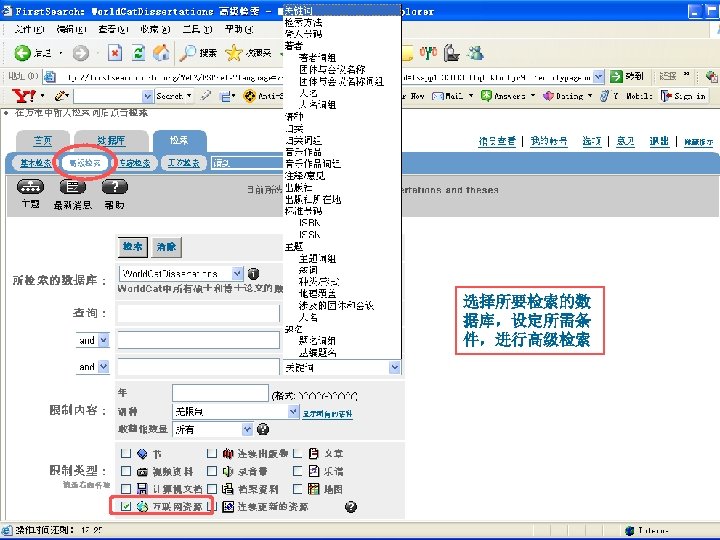
Task: Click the Anti-Spy toolbar icon
Action: click(x=249, y=96)
